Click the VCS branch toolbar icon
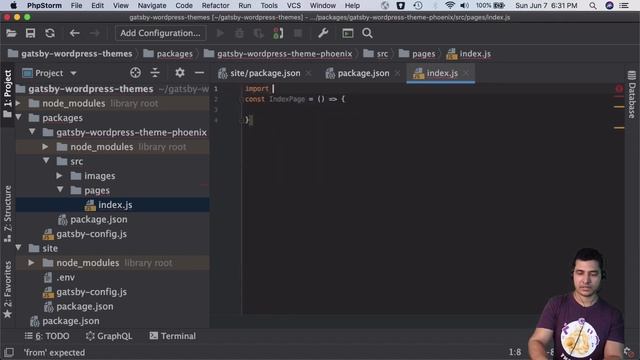The image size is (640, 360). pos(278,33)
